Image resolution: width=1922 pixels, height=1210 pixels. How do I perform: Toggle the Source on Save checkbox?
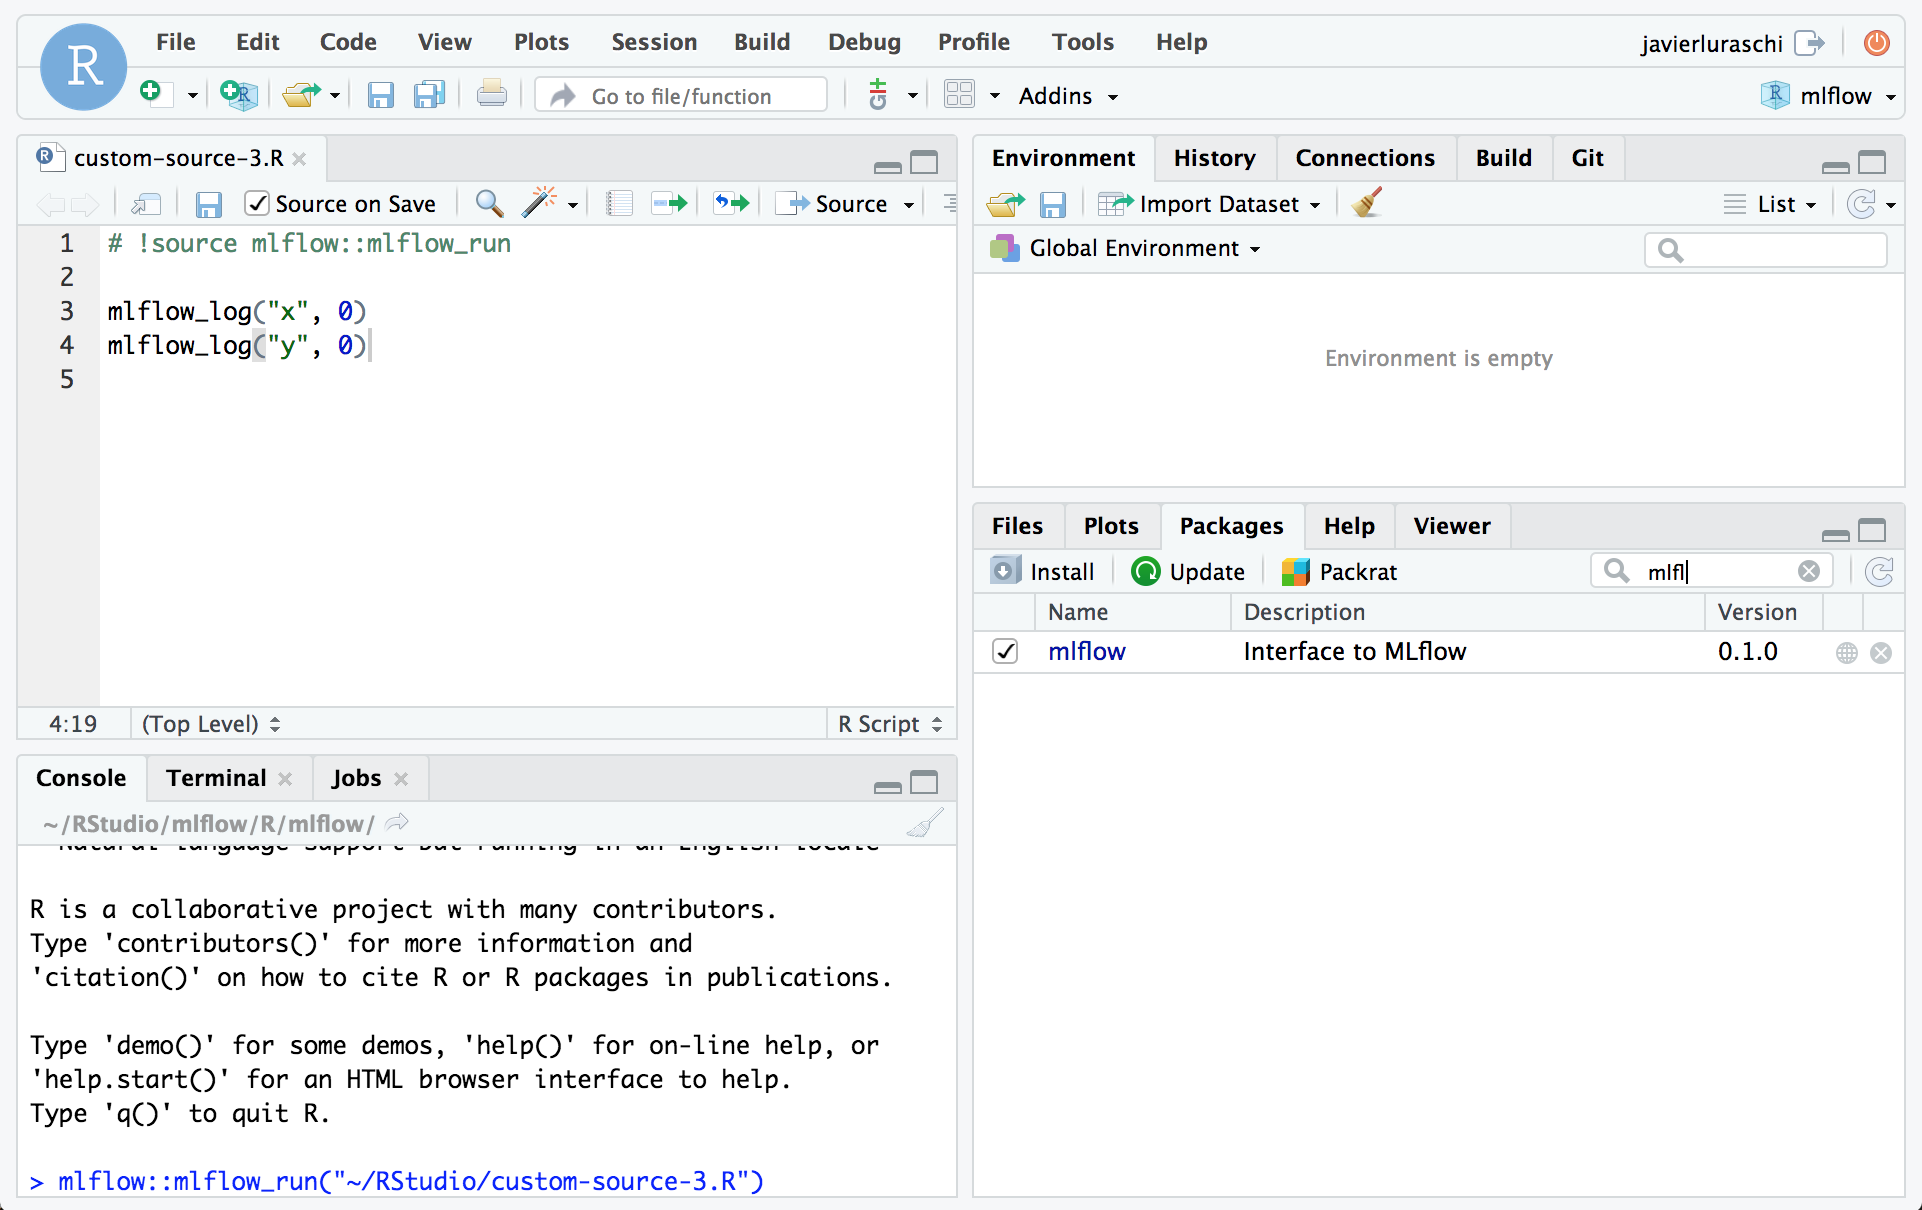pos(258,204)
